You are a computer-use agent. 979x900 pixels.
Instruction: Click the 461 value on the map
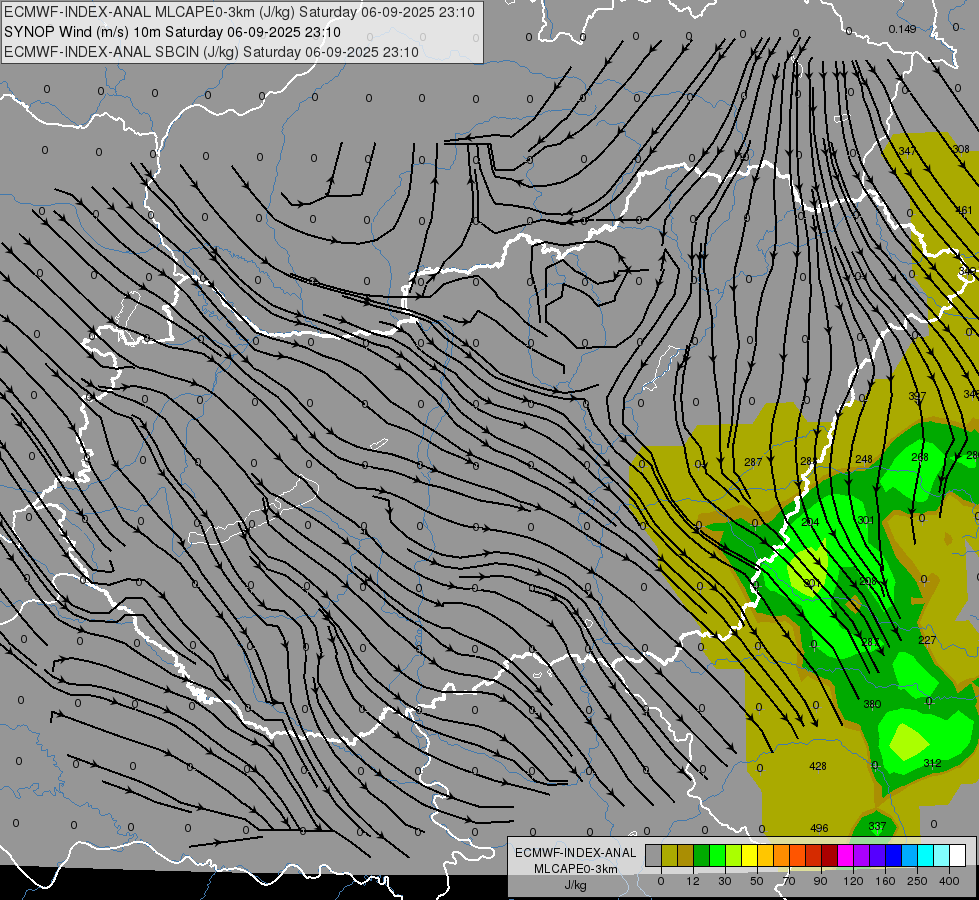coord(964,210)
